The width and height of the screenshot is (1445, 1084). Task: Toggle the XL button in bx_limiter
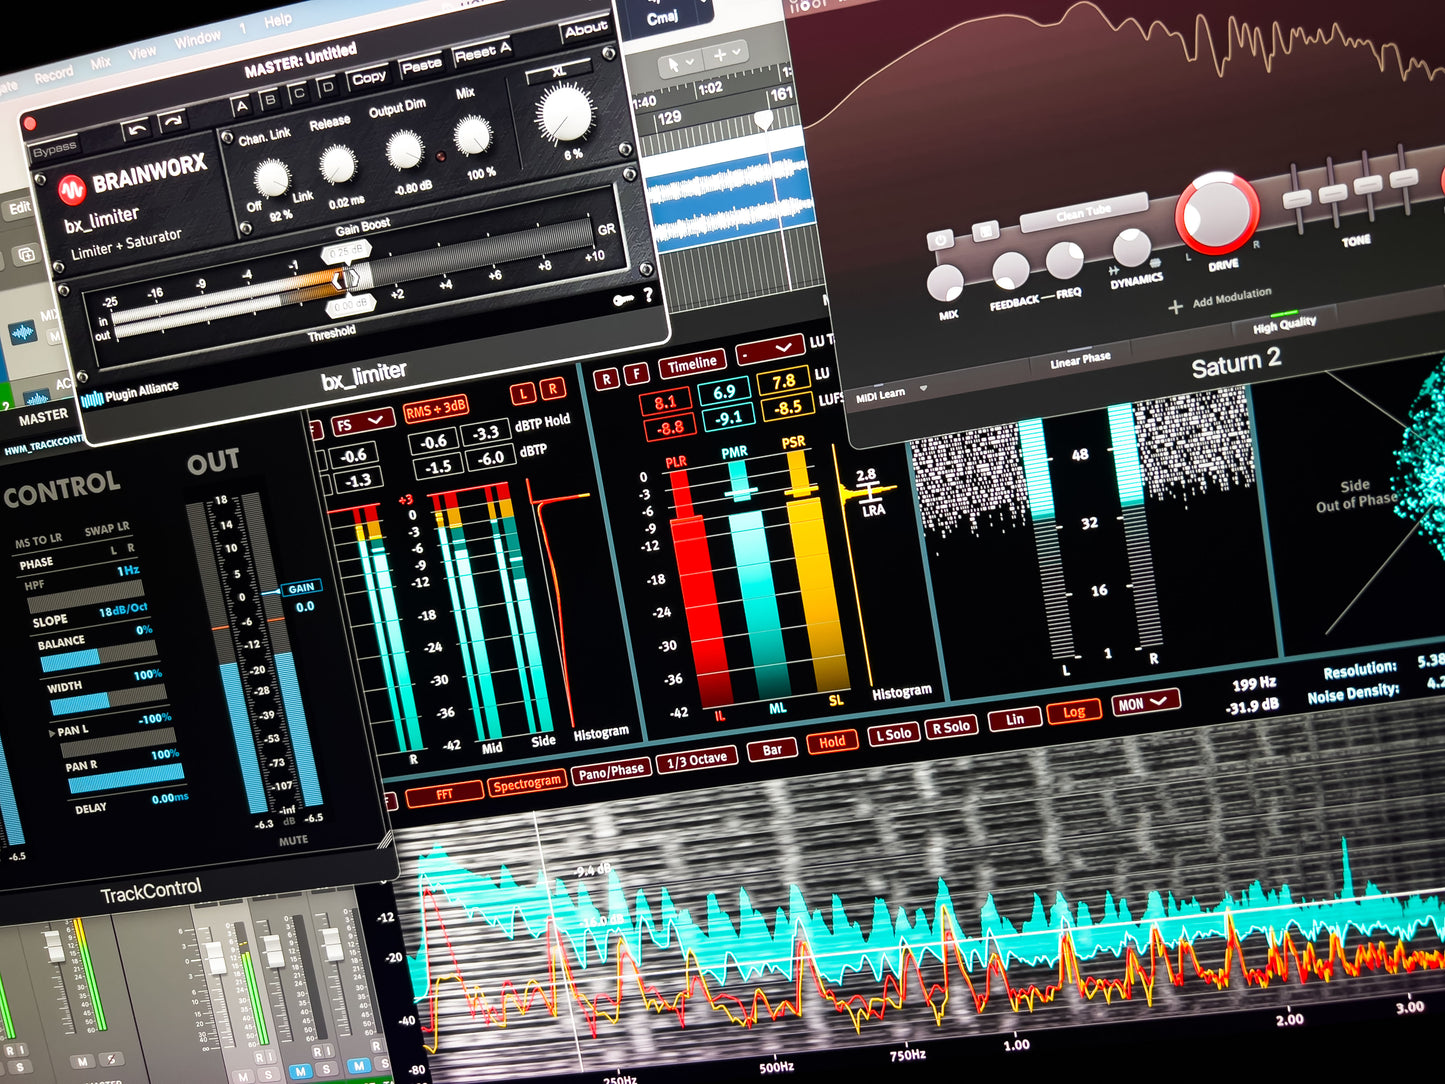[558, 72]
